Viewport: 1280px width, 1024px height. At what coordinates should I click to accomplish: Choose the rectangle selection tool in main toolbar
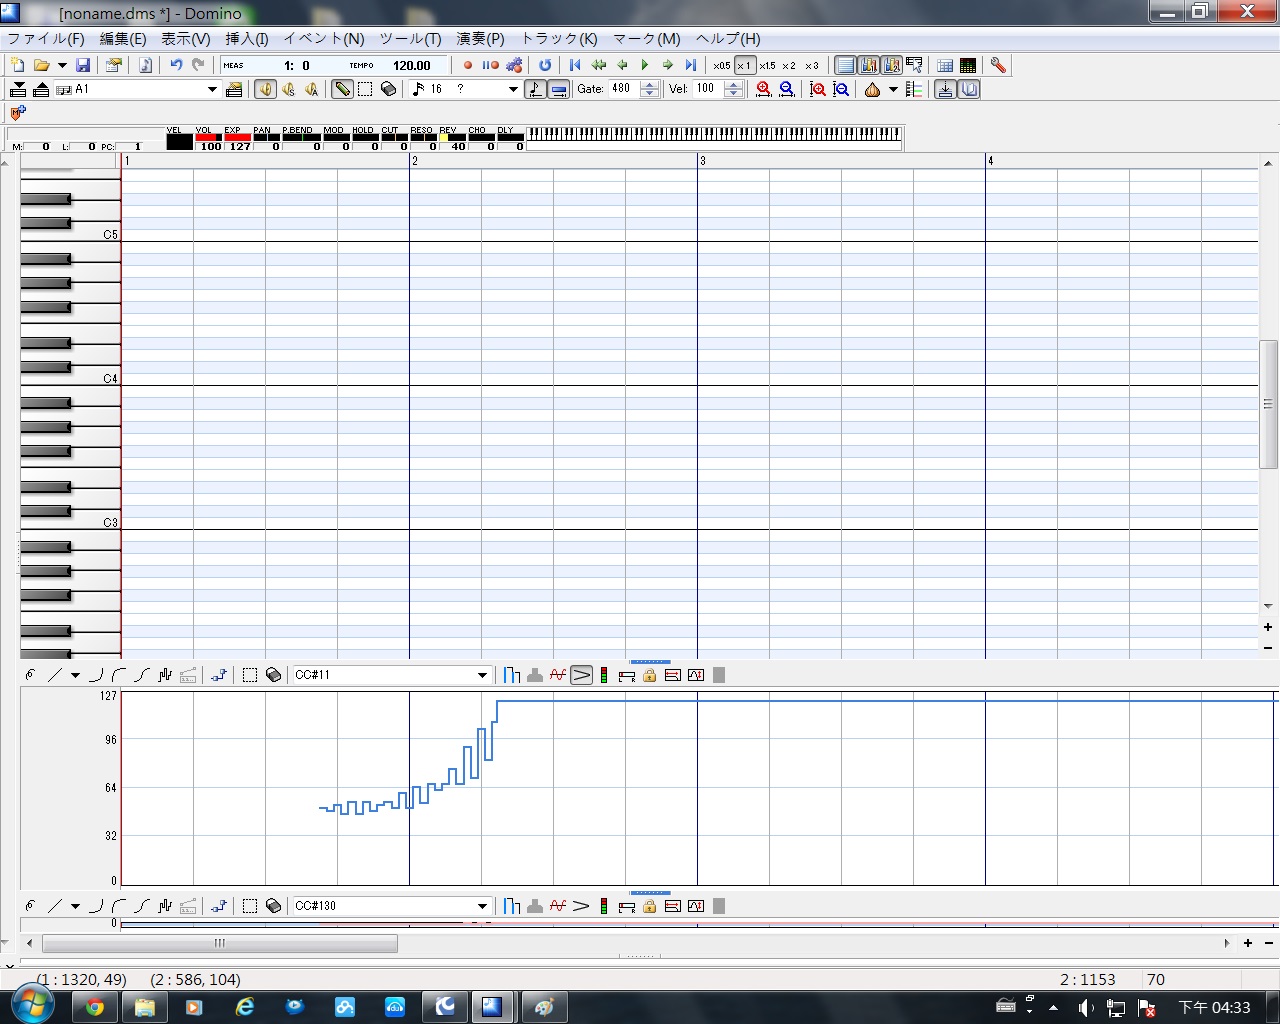(365, 89)
